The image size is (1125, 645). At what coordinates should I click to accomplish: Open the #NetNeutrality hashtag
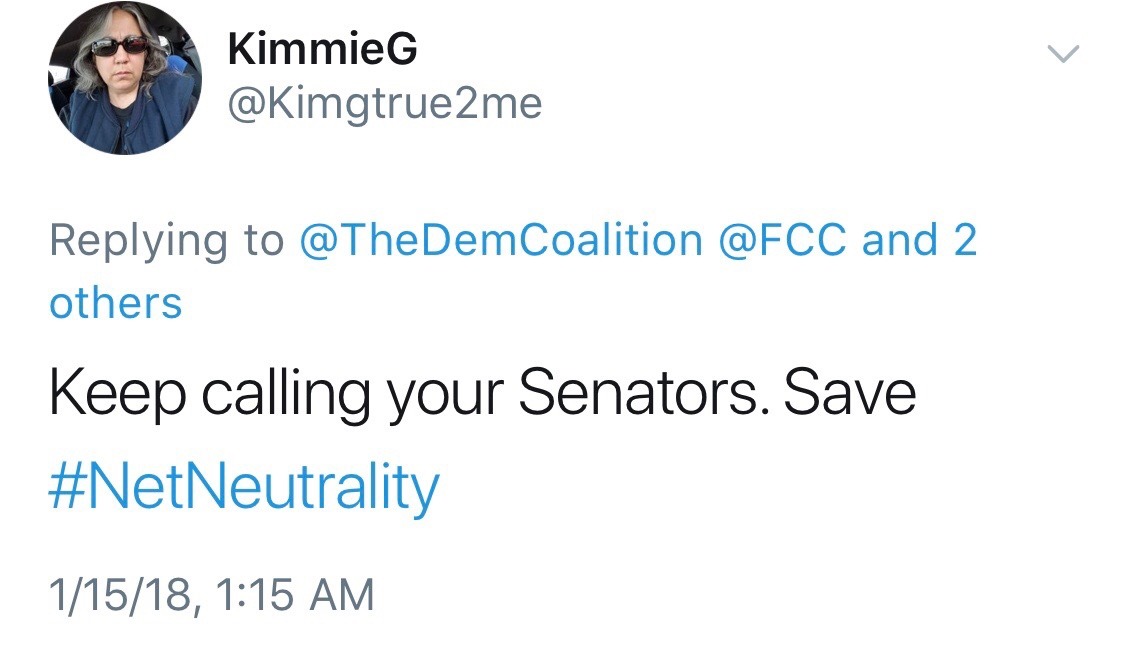244,490
